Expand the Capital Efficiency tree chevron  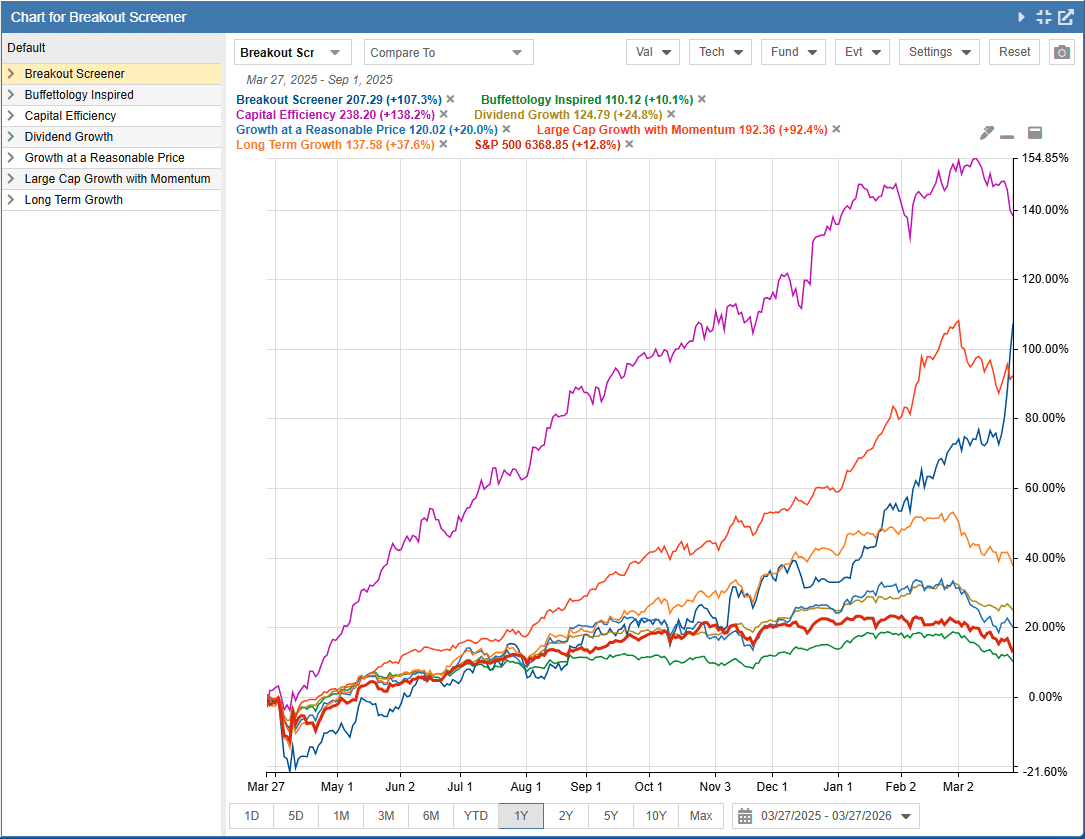(11, 116)
